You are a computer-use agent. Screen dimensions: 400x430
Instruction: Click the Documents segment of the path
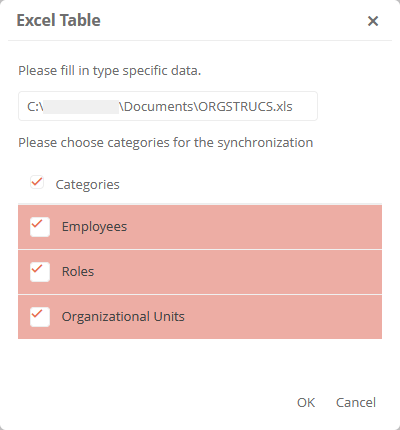coord(159,107)
